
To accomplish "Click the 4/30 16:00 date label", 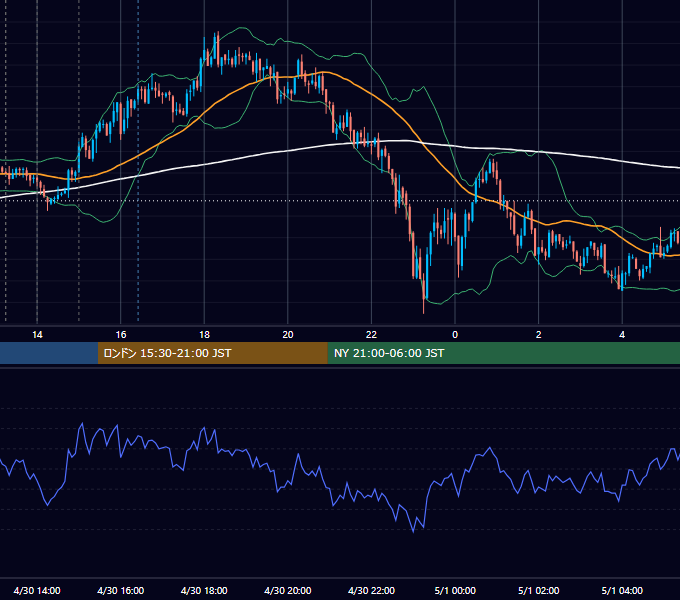I will [121, 590].
